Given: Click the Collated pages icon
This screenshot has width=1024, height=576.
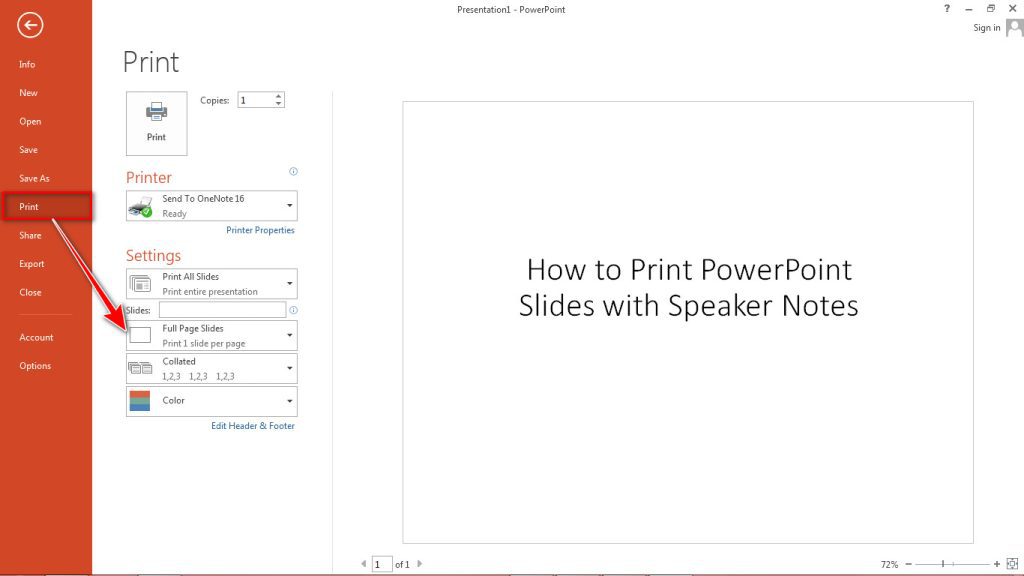Looking at the screenshot, I should point(140,367).
